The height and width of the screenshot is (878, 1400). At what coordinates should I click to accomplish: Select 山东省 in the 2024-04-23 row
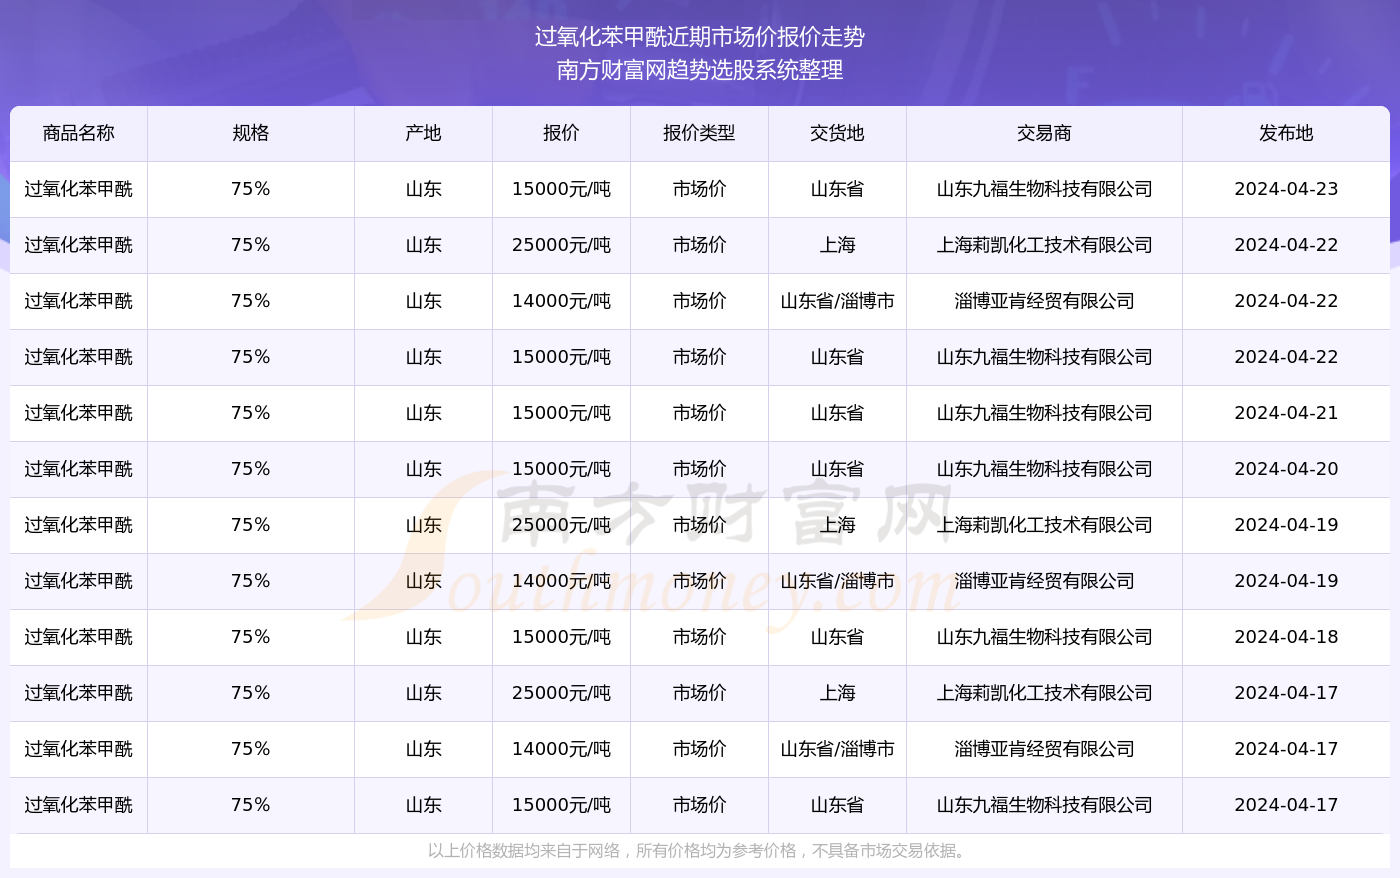coord(837,189)
